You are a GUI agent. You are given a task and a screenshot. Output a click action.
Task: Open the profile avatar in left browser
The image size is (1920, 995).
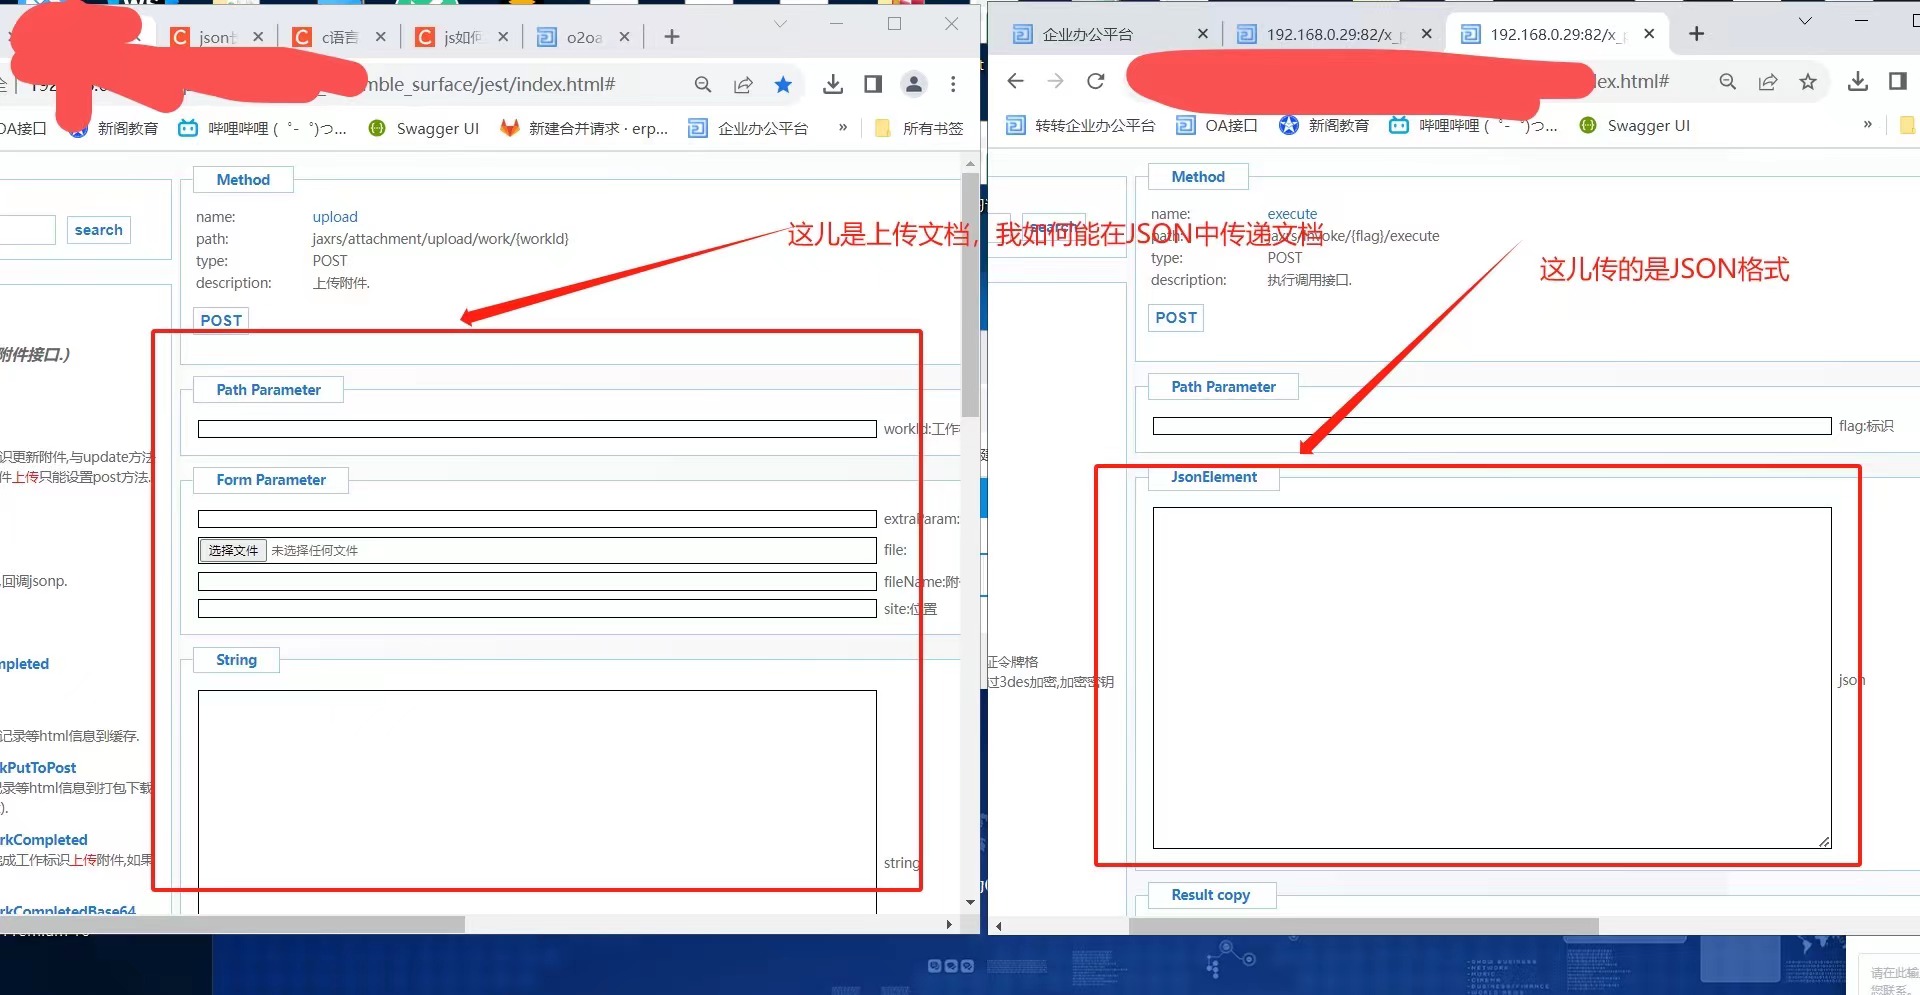[x=914, y=85]
